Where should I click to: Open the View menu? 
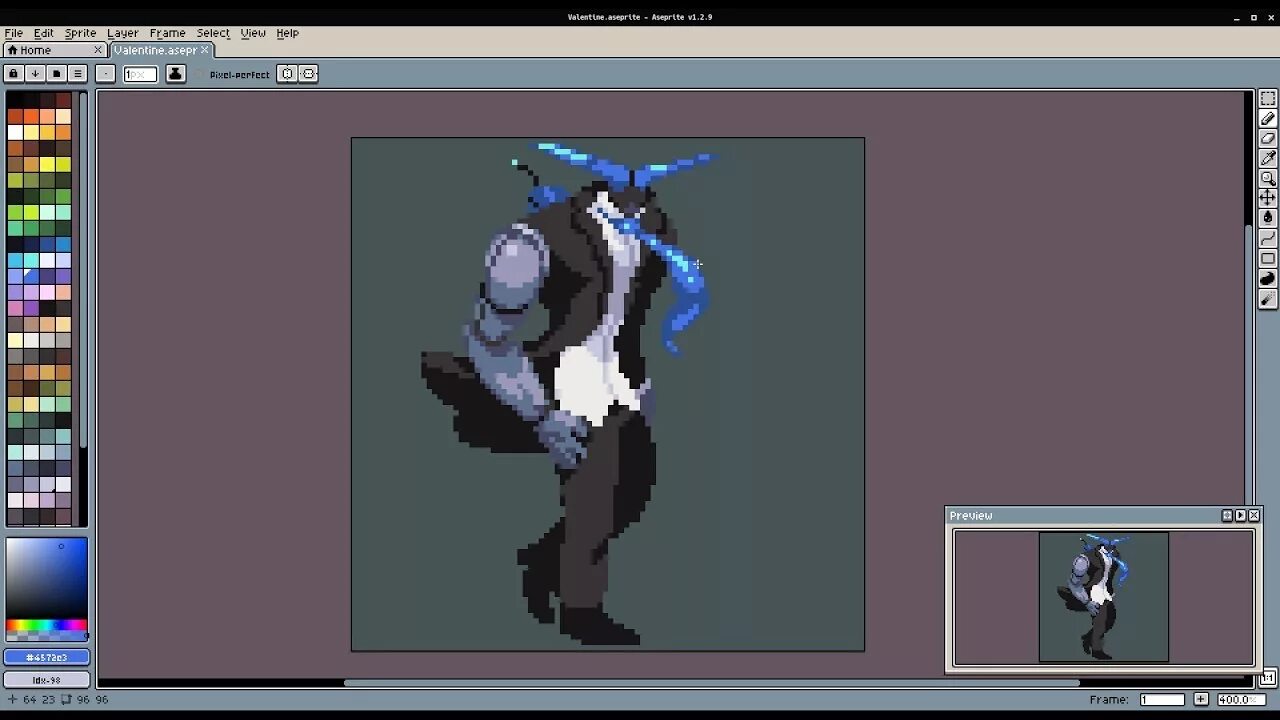[253, 33]
